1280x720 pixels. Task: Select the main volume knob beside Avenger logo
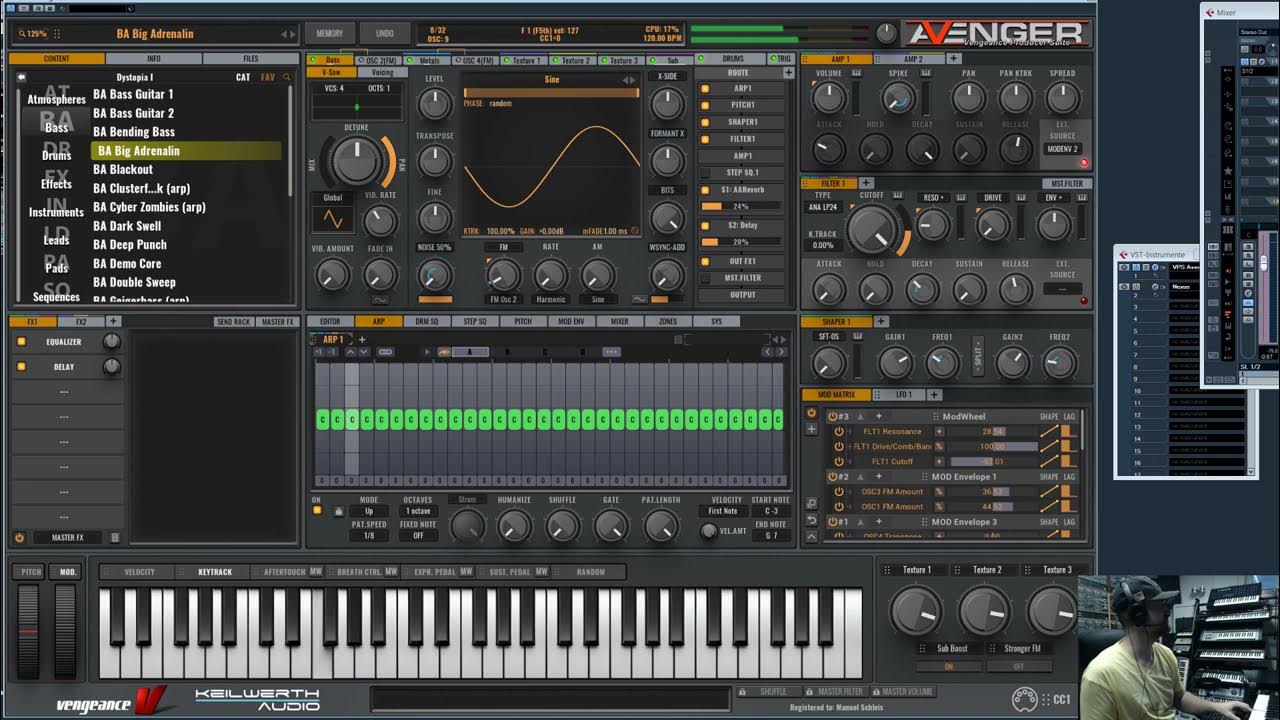tap(886, 33)
